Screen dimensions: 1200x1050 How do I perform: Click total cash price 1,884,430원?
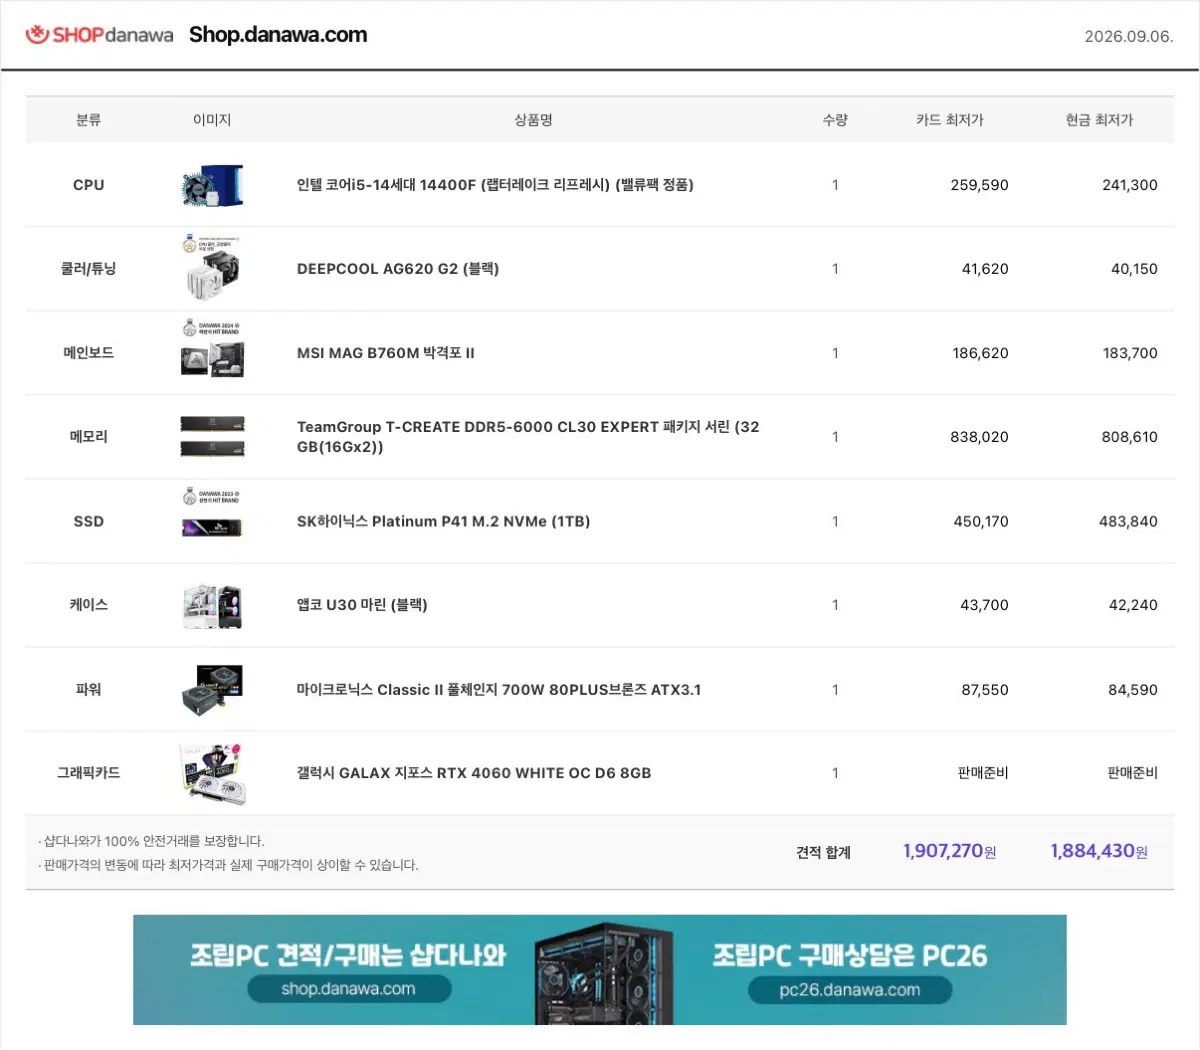tap(1099, 851)
